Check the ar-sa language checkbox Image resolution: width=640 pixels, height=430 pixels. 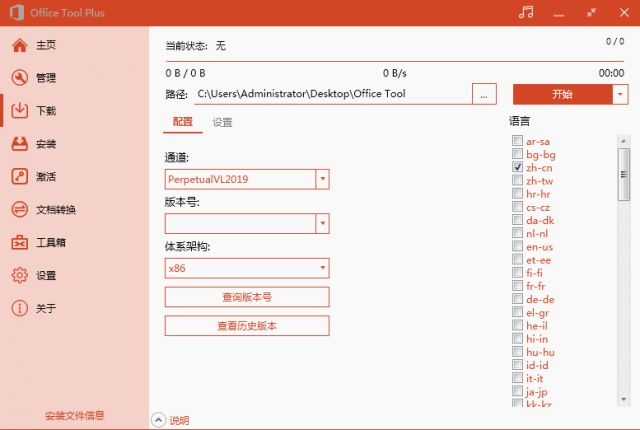[x=518, y=141]
